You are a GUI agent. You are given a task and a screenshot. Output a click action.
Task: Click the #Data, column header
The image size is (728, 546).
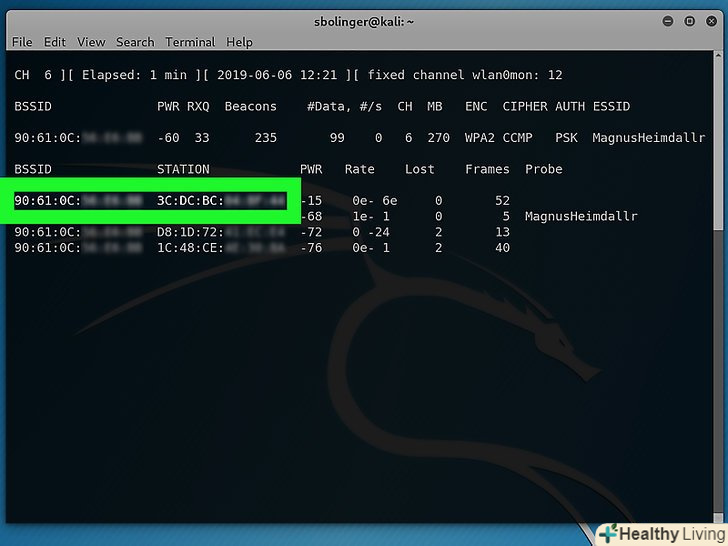(x=329, y=107)
